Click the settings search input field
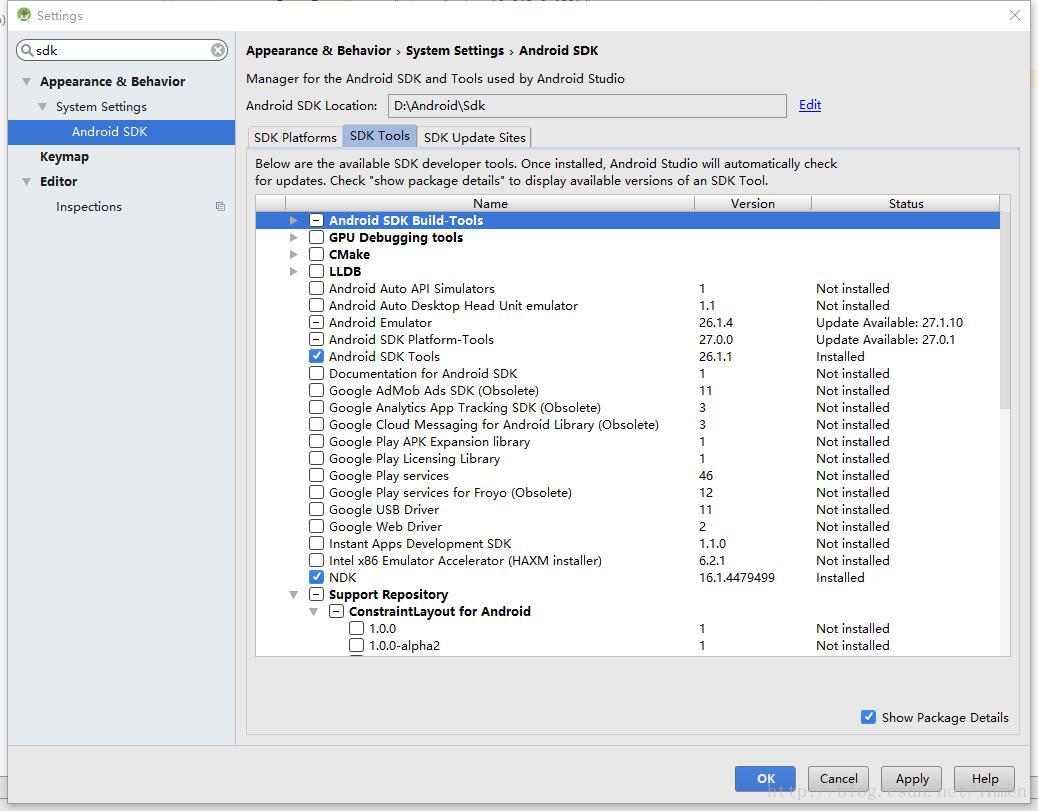The image size is (1038, 811). click(x=122, y=50)
